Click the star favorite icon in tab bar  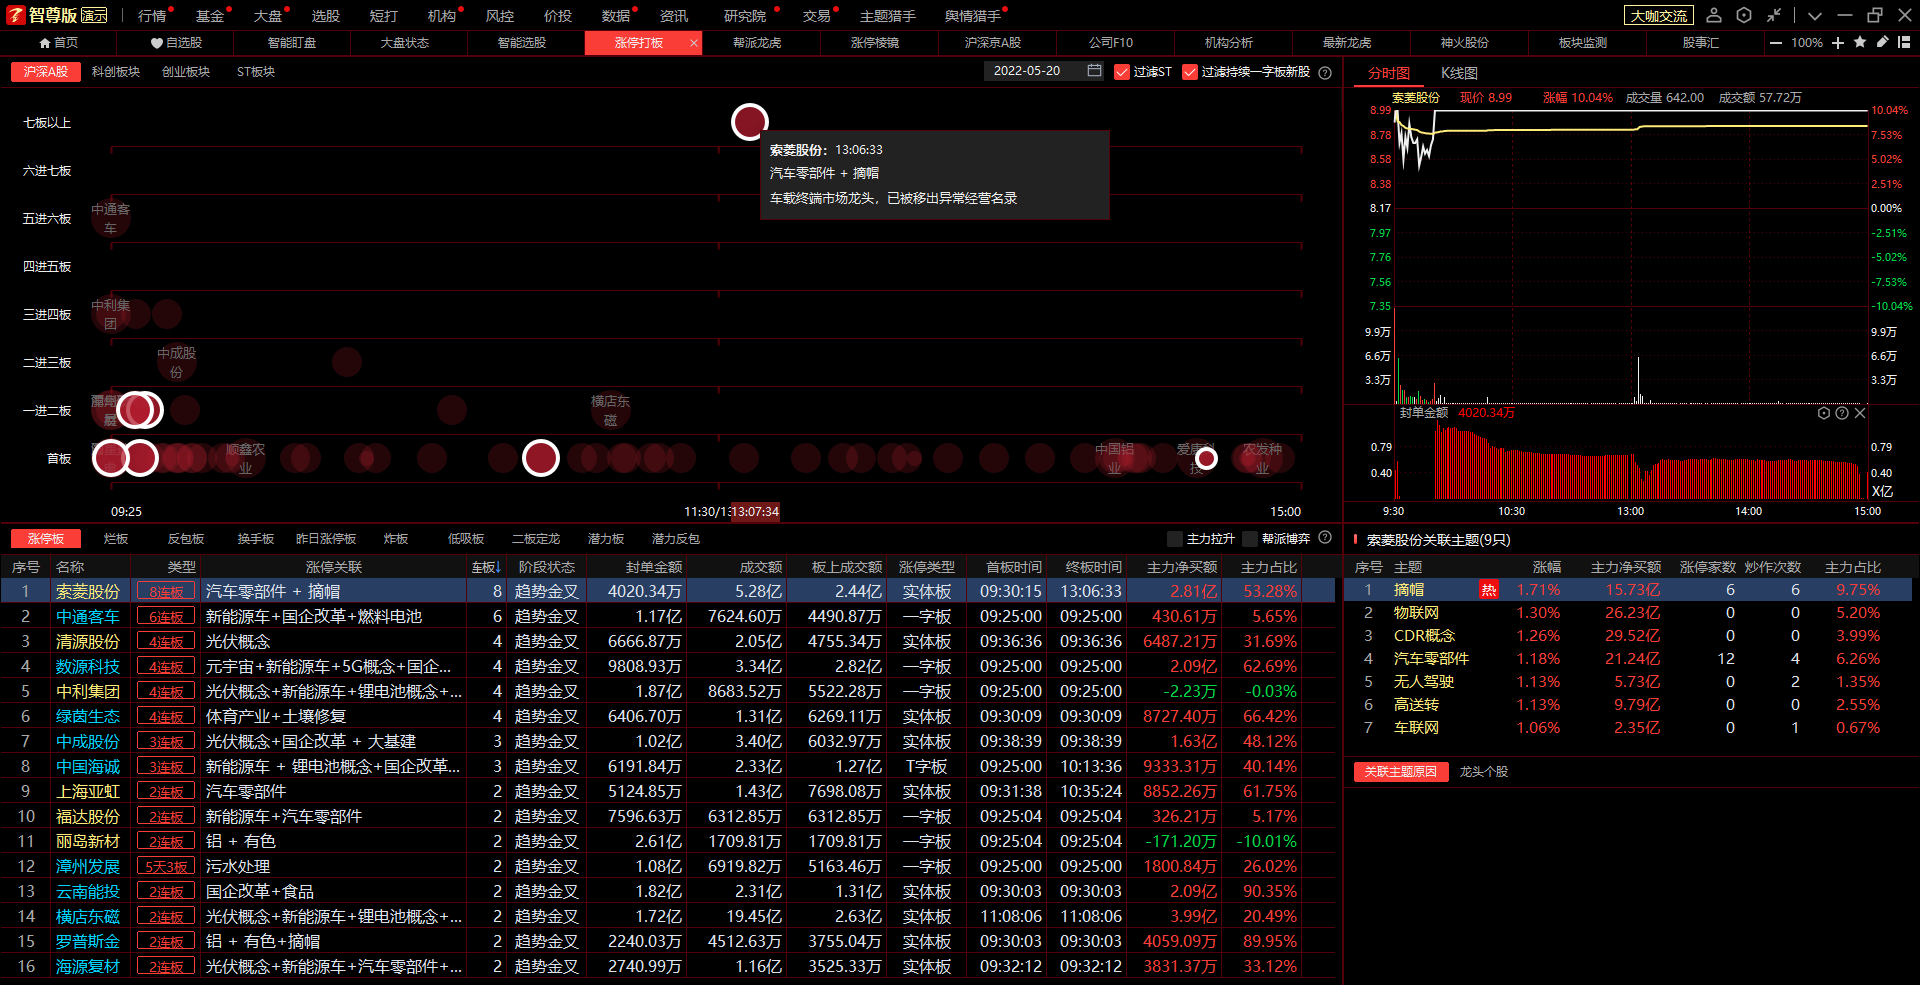1860,42
